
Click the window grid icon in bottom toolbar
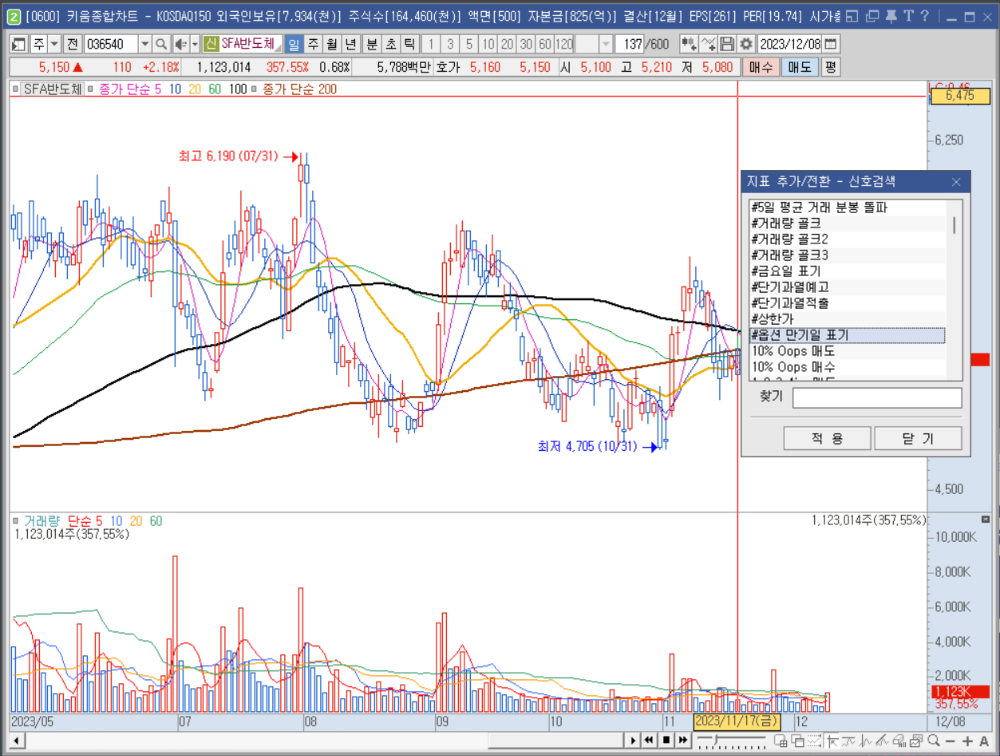click(x=781, y=741)
